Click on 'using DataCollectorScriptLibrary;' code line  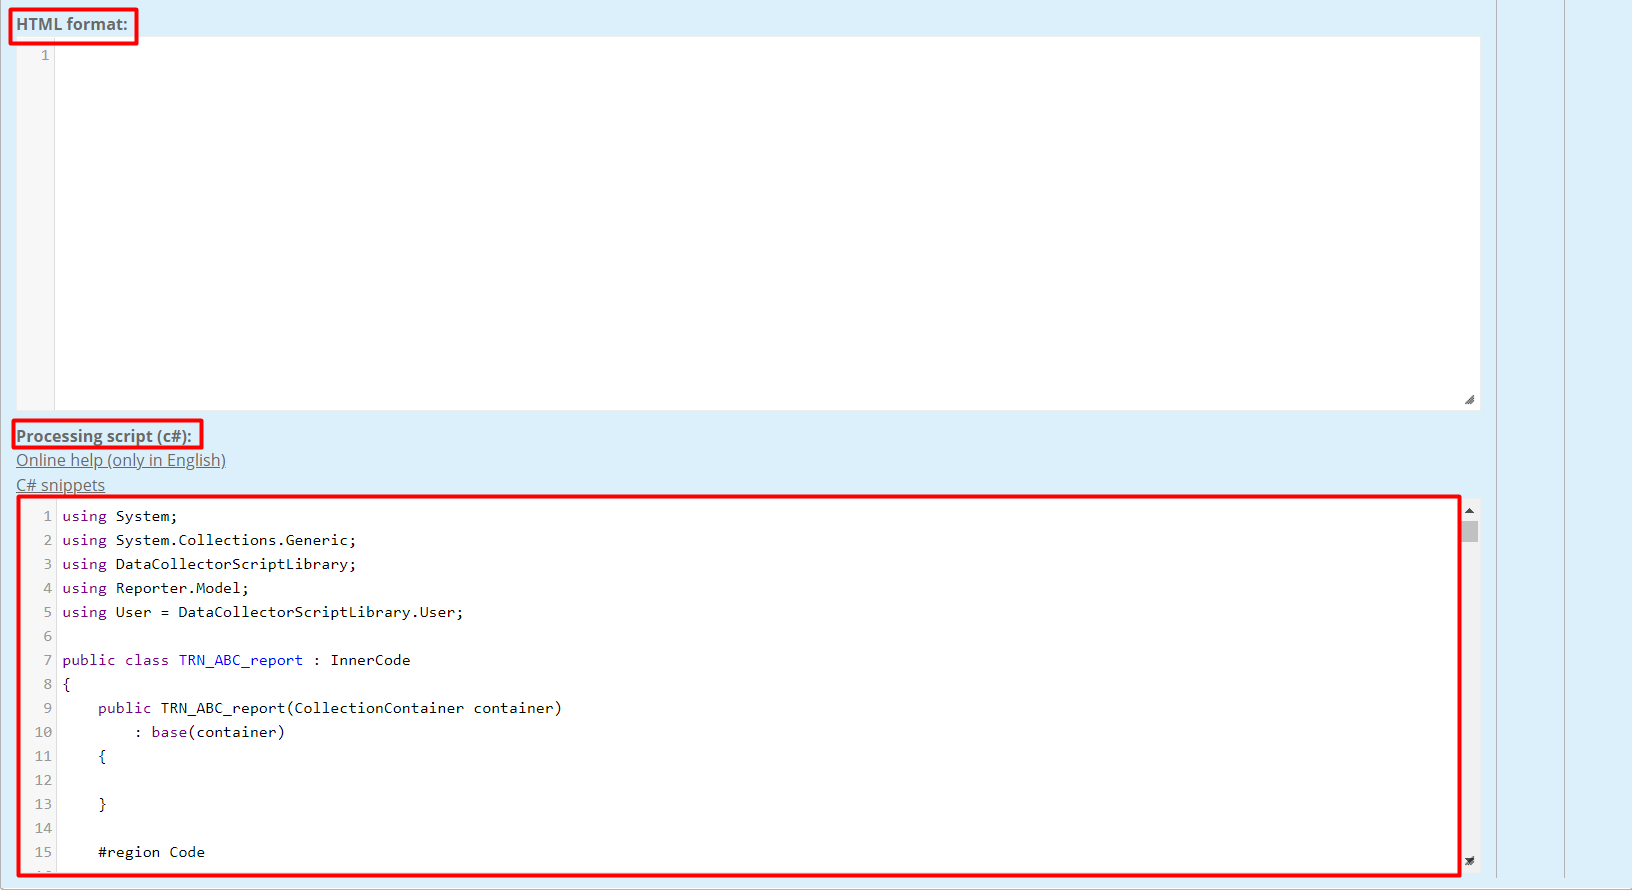(x=209, y=564)
